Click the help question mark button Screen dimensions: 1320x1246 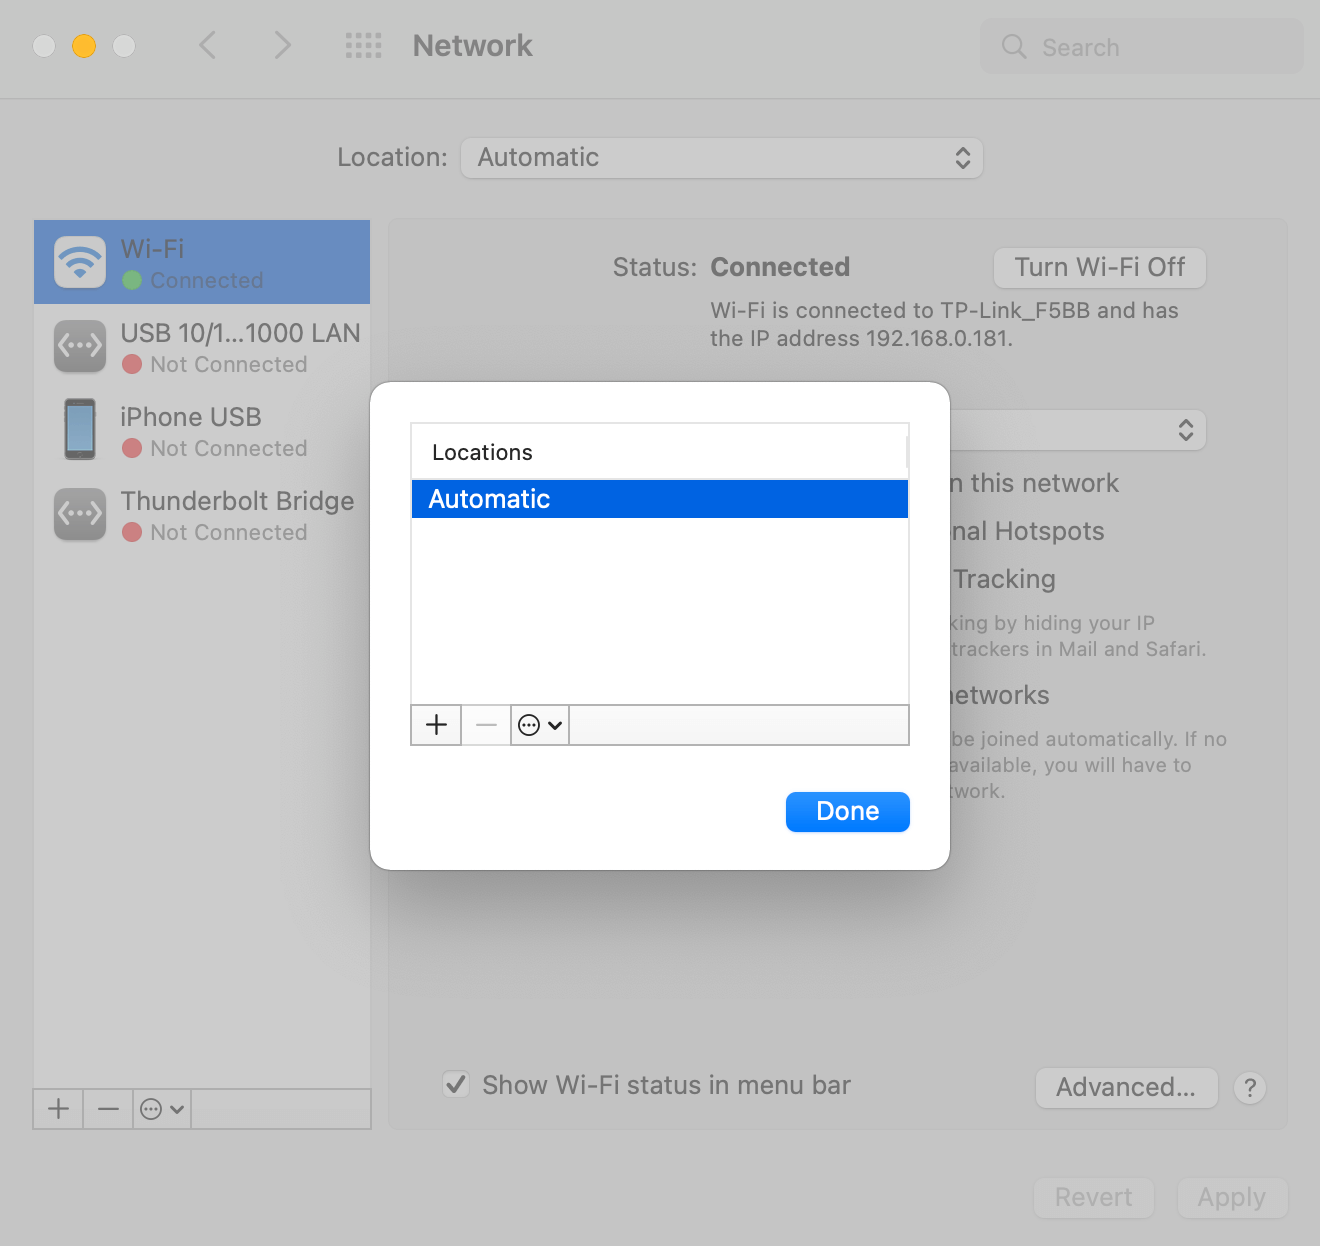1249,1088
